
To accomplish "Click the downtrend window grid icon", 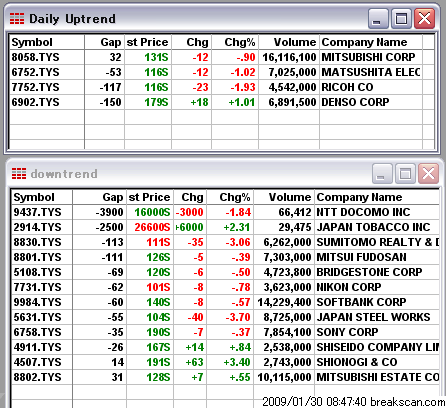I will click(19, 174).
